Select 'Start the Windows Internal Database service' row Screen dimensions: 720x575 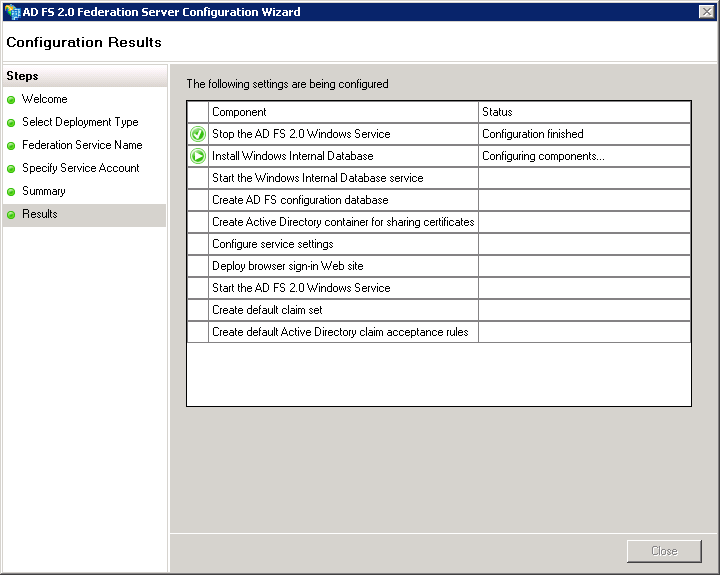(x=439, y=178)
